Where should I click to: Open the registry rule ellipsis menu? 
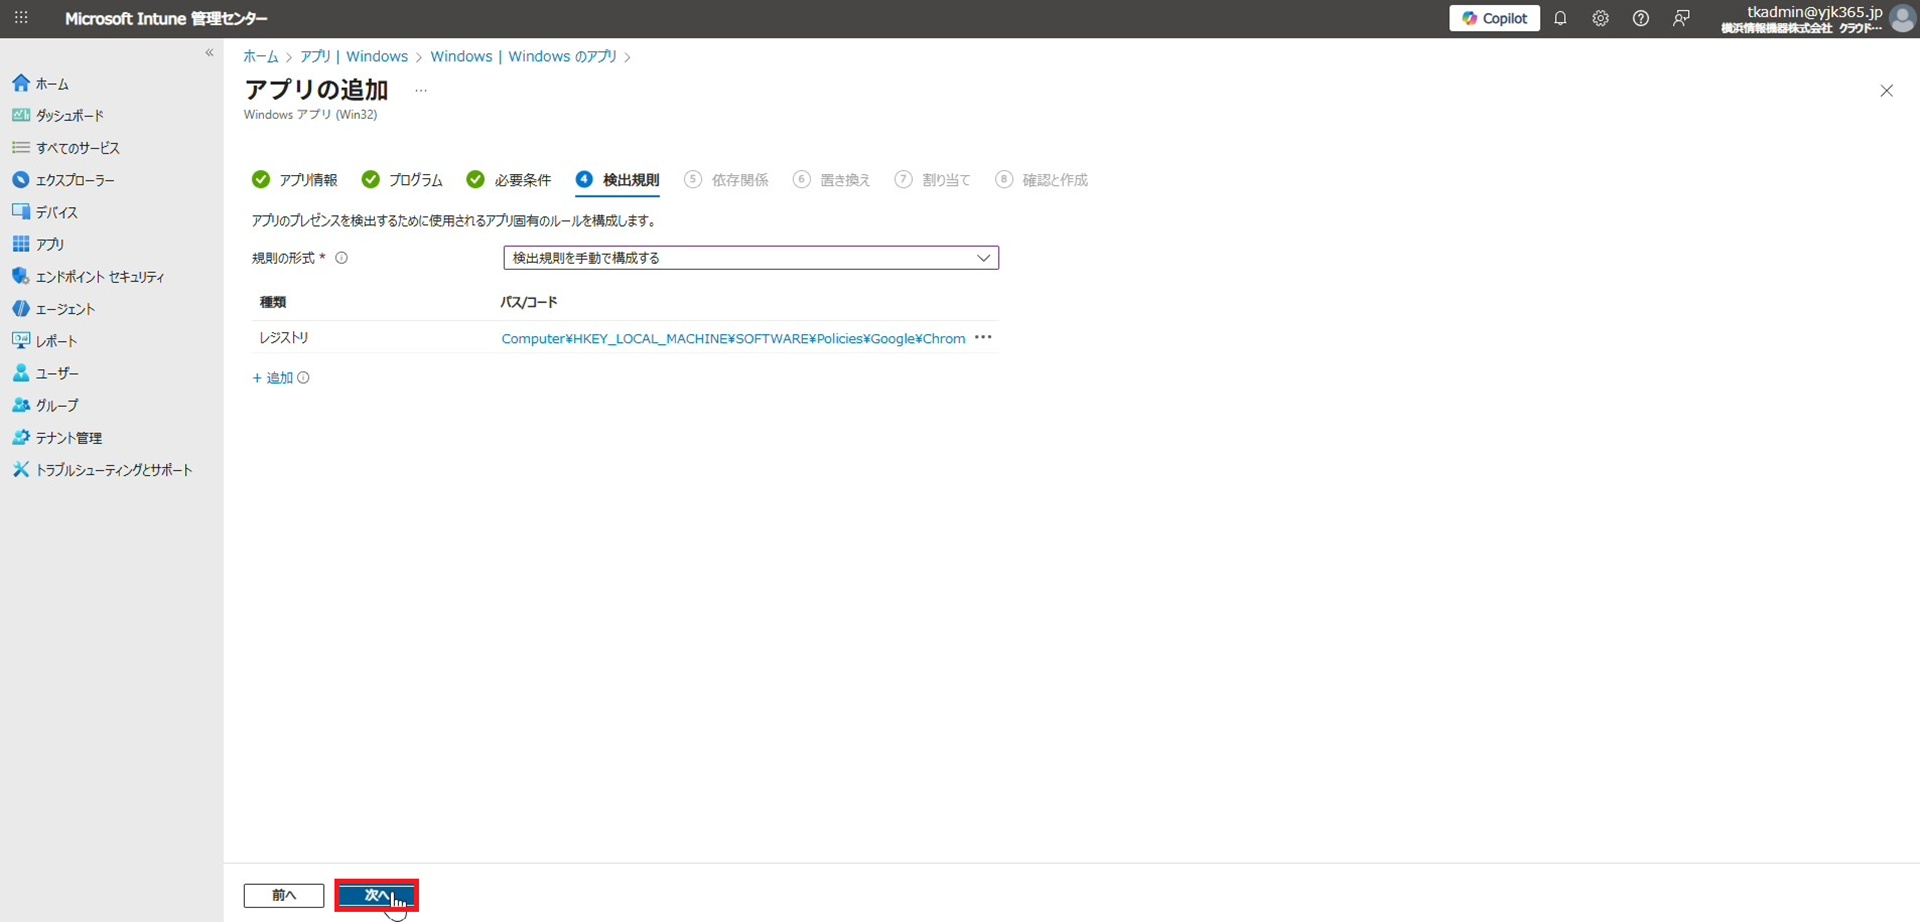[x=983, y=338]
